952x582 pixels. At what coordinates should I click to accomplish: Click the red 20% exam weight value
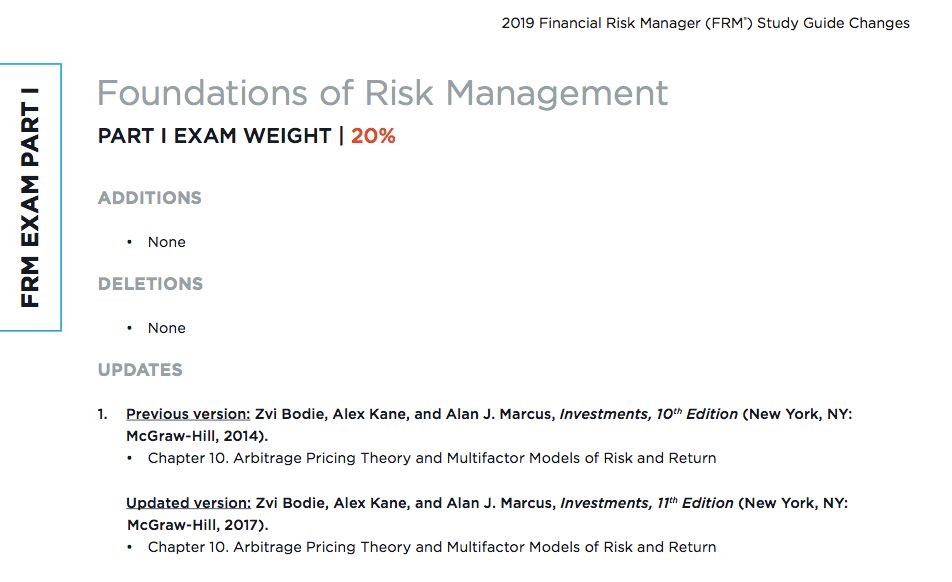(x=373, y=136)
